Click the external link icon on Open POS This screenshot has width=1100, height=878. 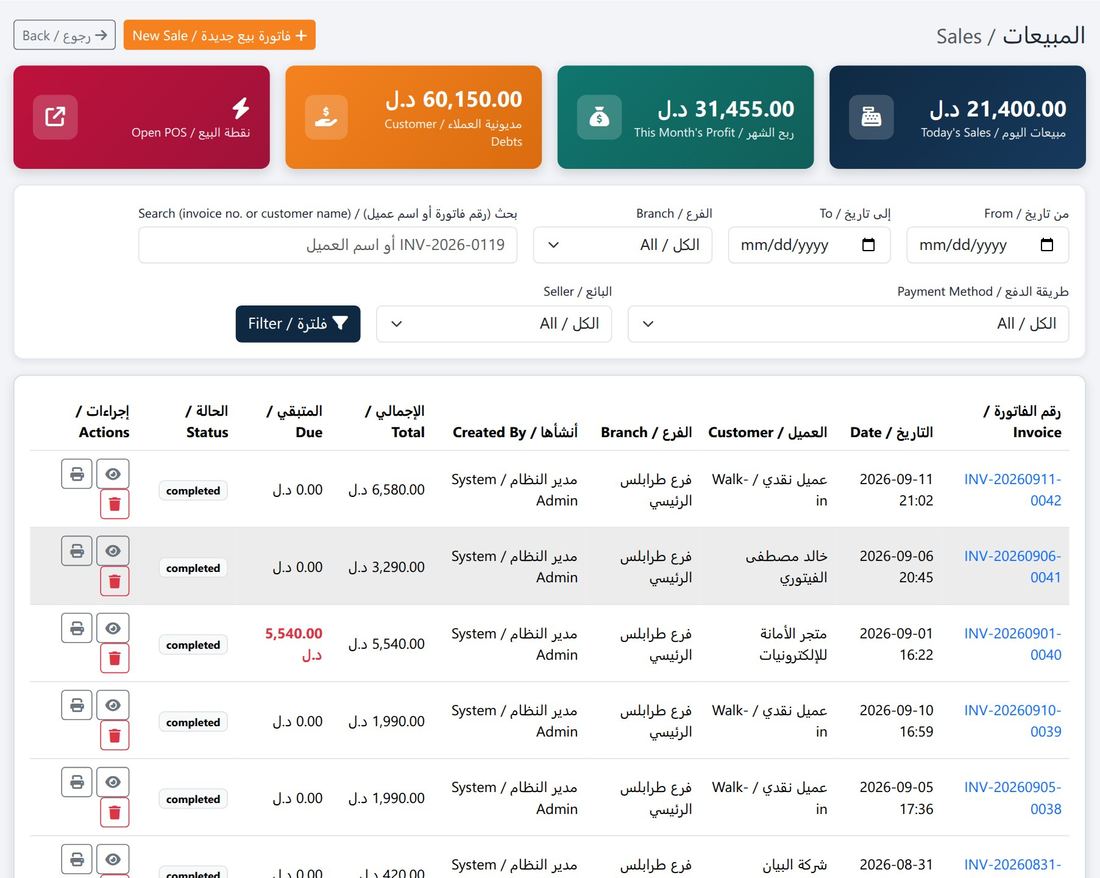55,117
